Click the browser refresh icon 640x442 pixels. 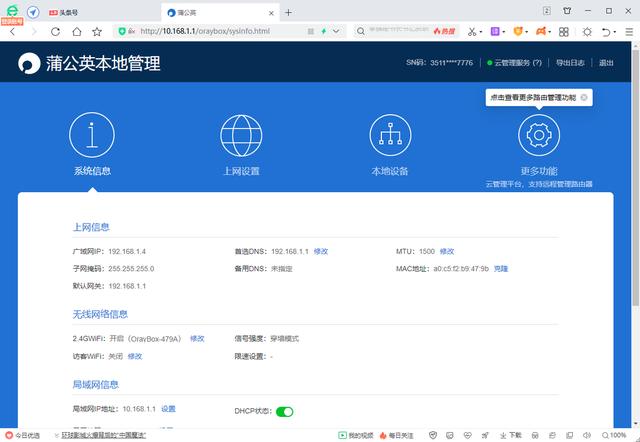pos(55,31)
